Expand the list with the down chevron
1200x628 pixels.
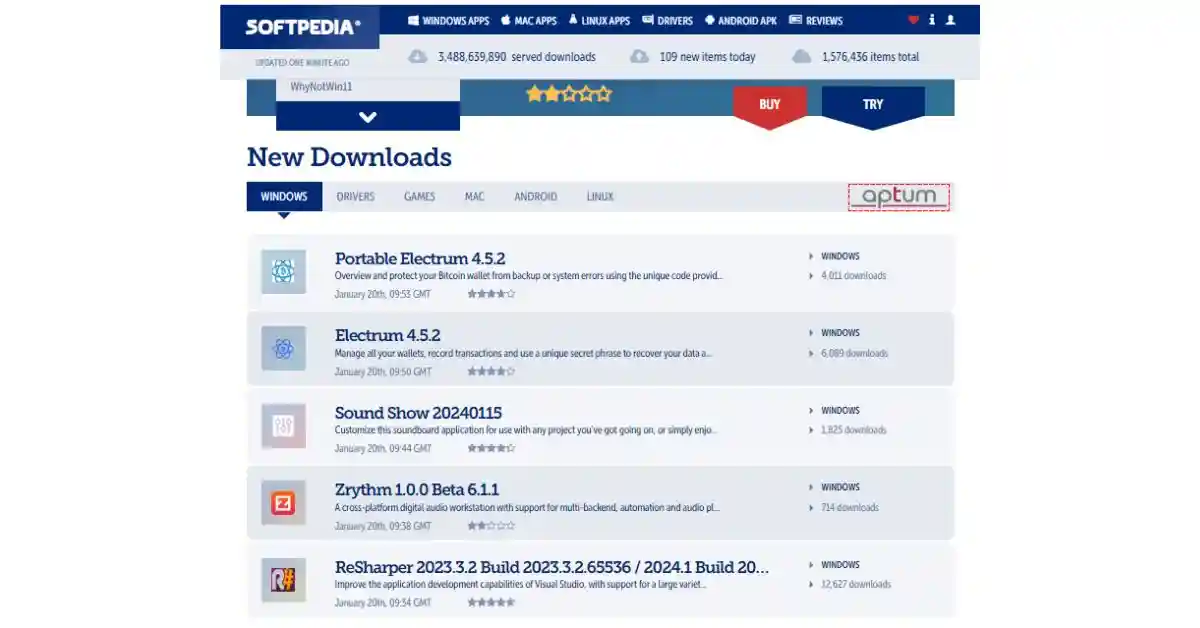click(x=368, y=116)
